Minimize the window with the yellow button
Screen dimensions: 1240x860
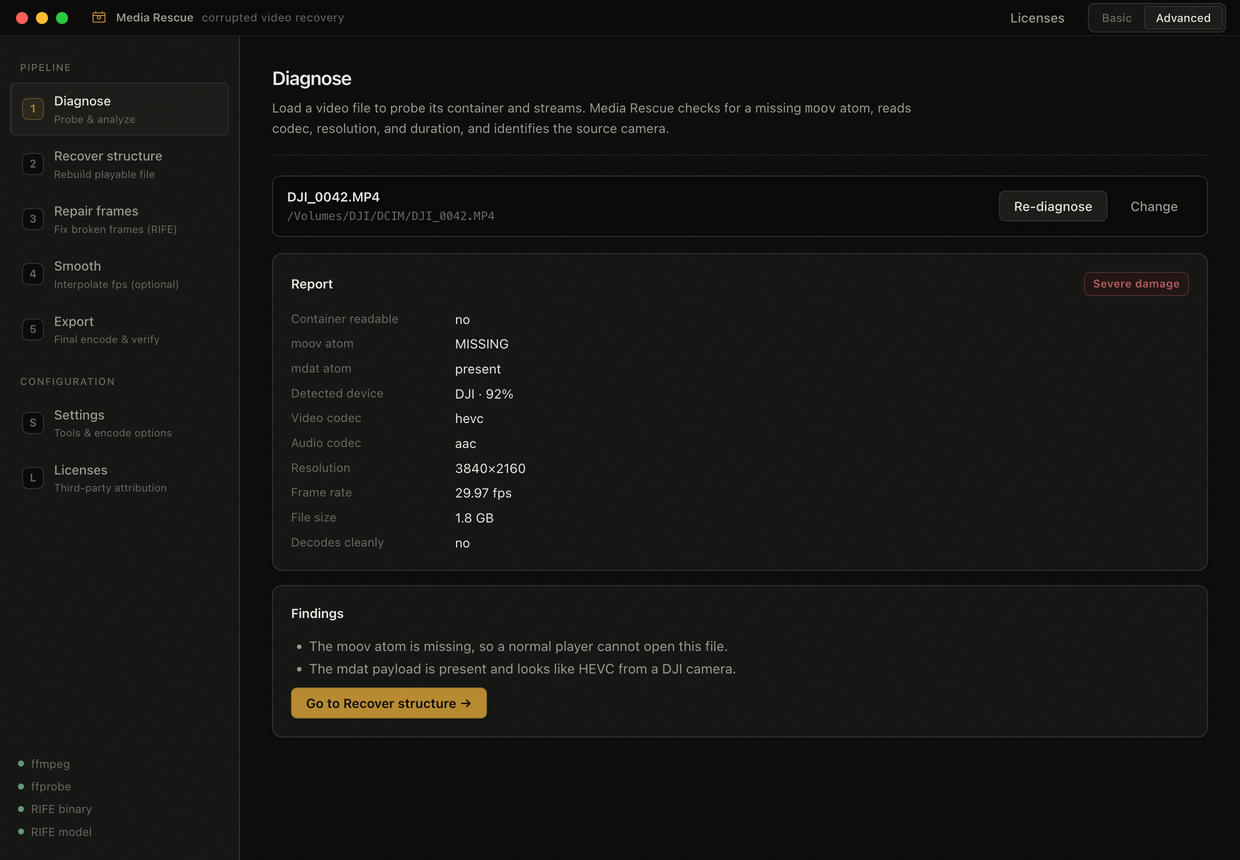[x=42, y=18]
